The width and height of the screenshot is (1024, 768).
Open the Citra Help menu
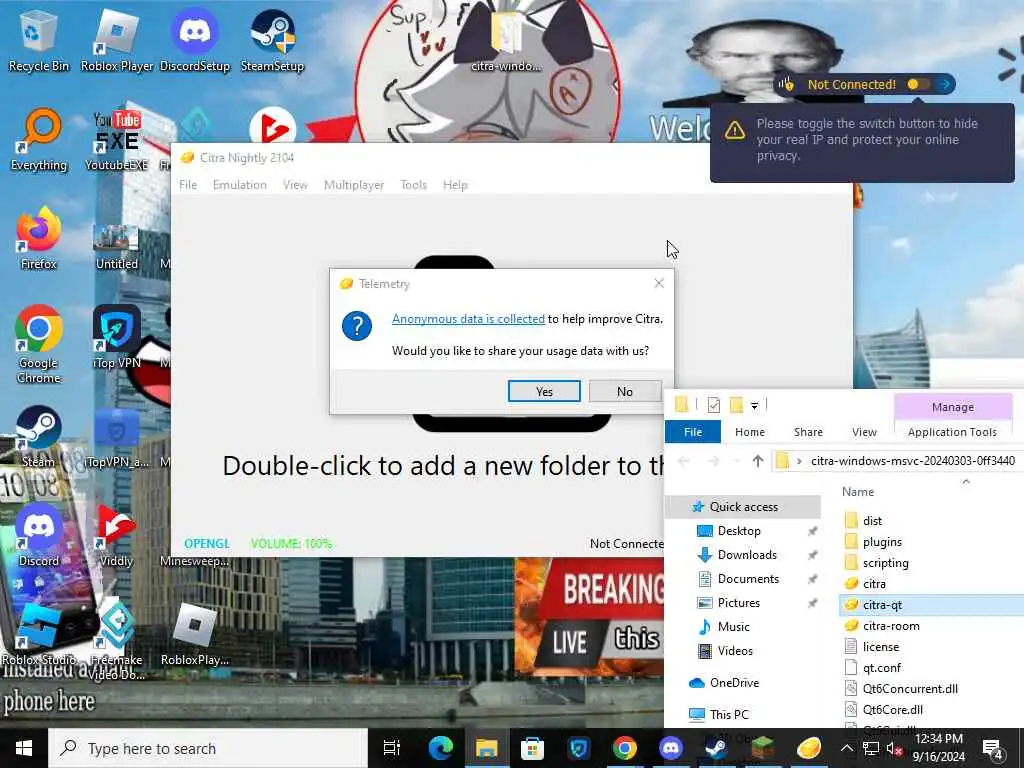tap(455, 185)
